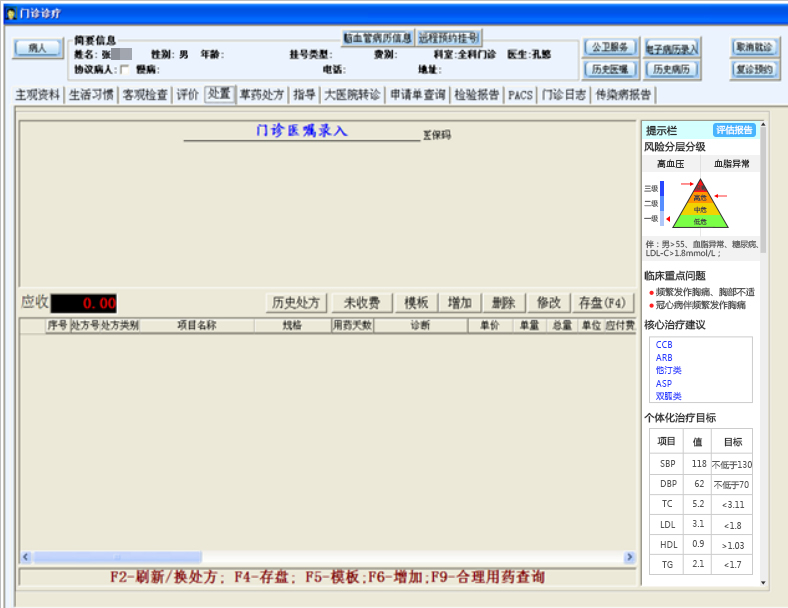Switch to the 草药处方 tab
Viewport: 788px width, 608px height.
262,95
